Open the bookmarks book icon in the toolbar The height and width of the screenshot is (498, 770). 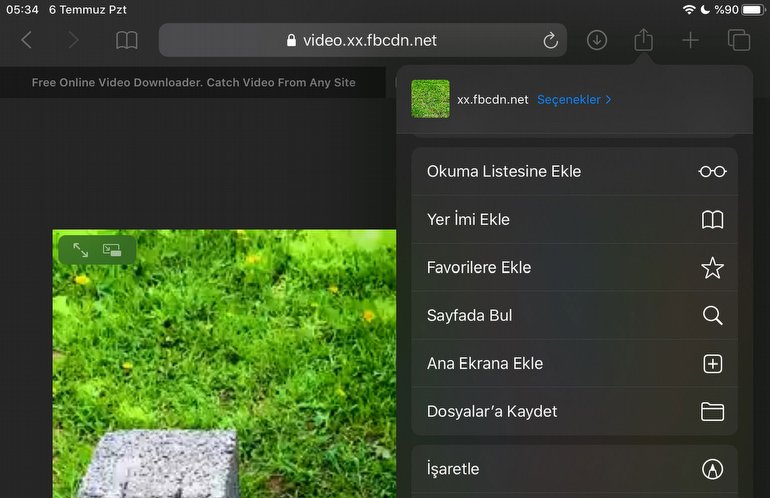126,40
